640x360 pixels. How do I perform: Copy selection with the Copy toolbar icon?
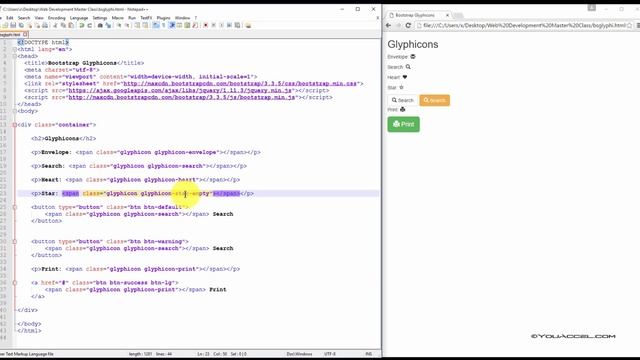tap(63, 25)
